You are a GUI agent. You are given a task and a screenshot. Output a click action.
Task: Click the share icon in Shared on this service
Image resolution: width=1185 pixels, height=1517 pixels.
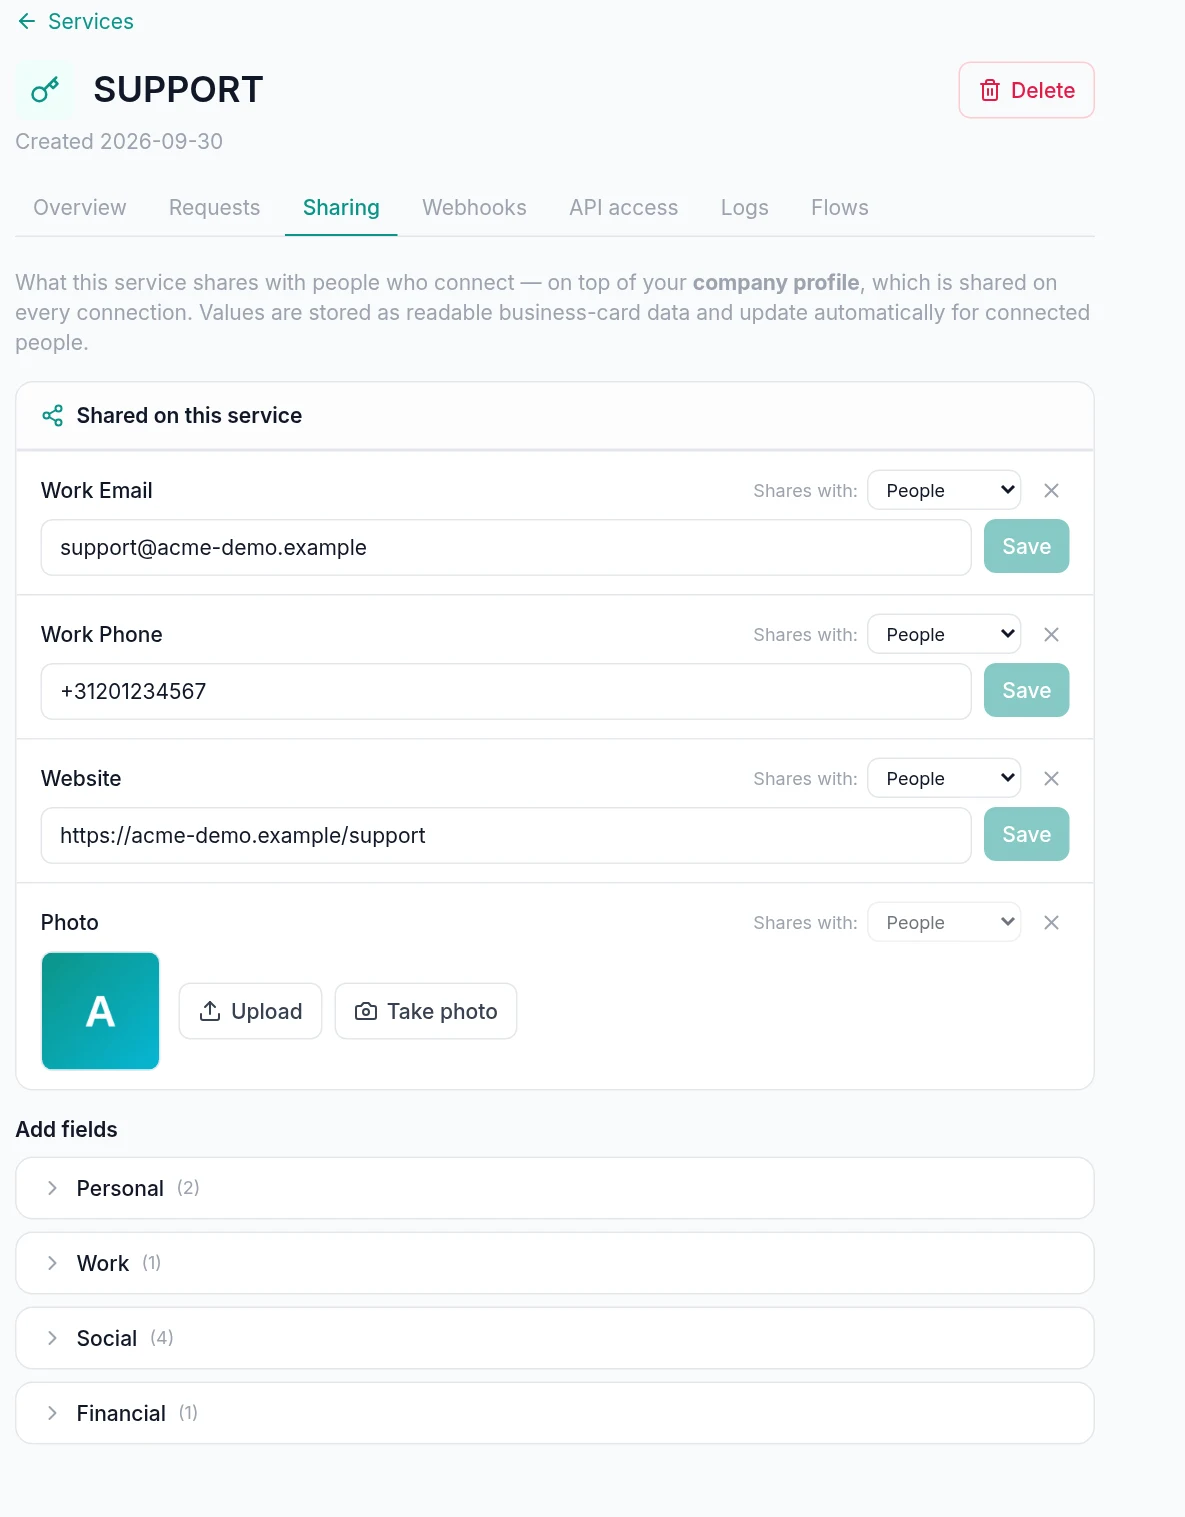(x=53, y=415)
